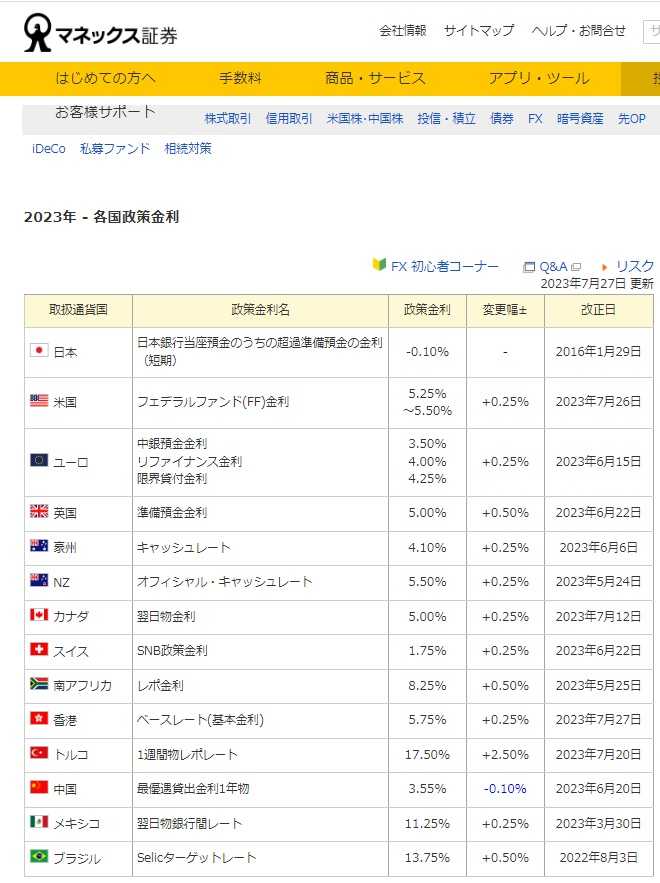This screenshot has height=883, width=660.
Task: Click the FX beginner corner leaf icon
Action: click(x=379, y=265)
